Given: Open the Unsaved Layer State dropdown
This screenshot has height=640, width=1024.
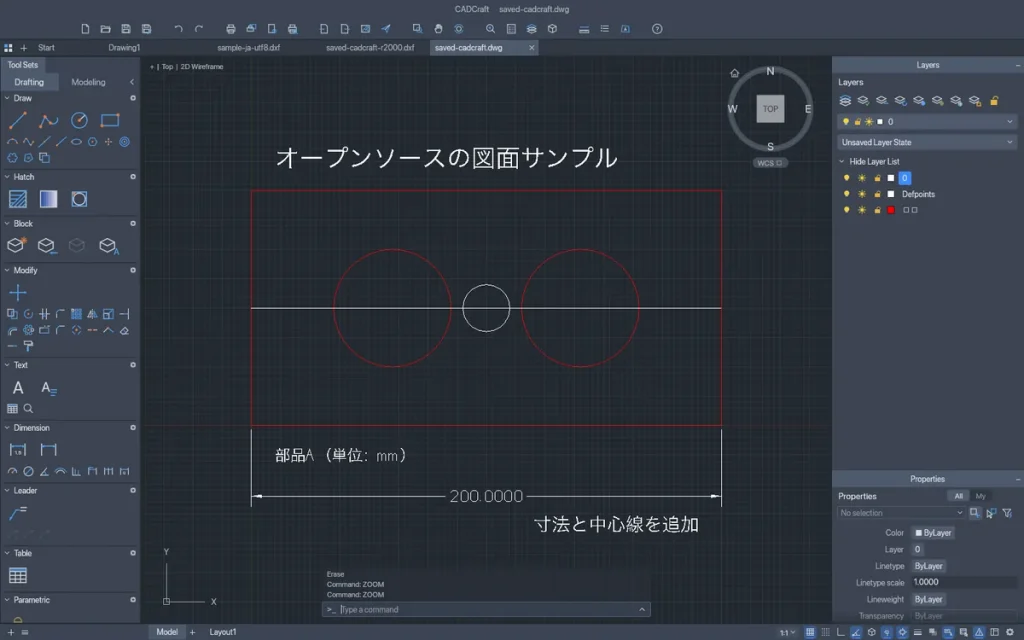Looking at the screenshot, I should click(x=927, y=142).
